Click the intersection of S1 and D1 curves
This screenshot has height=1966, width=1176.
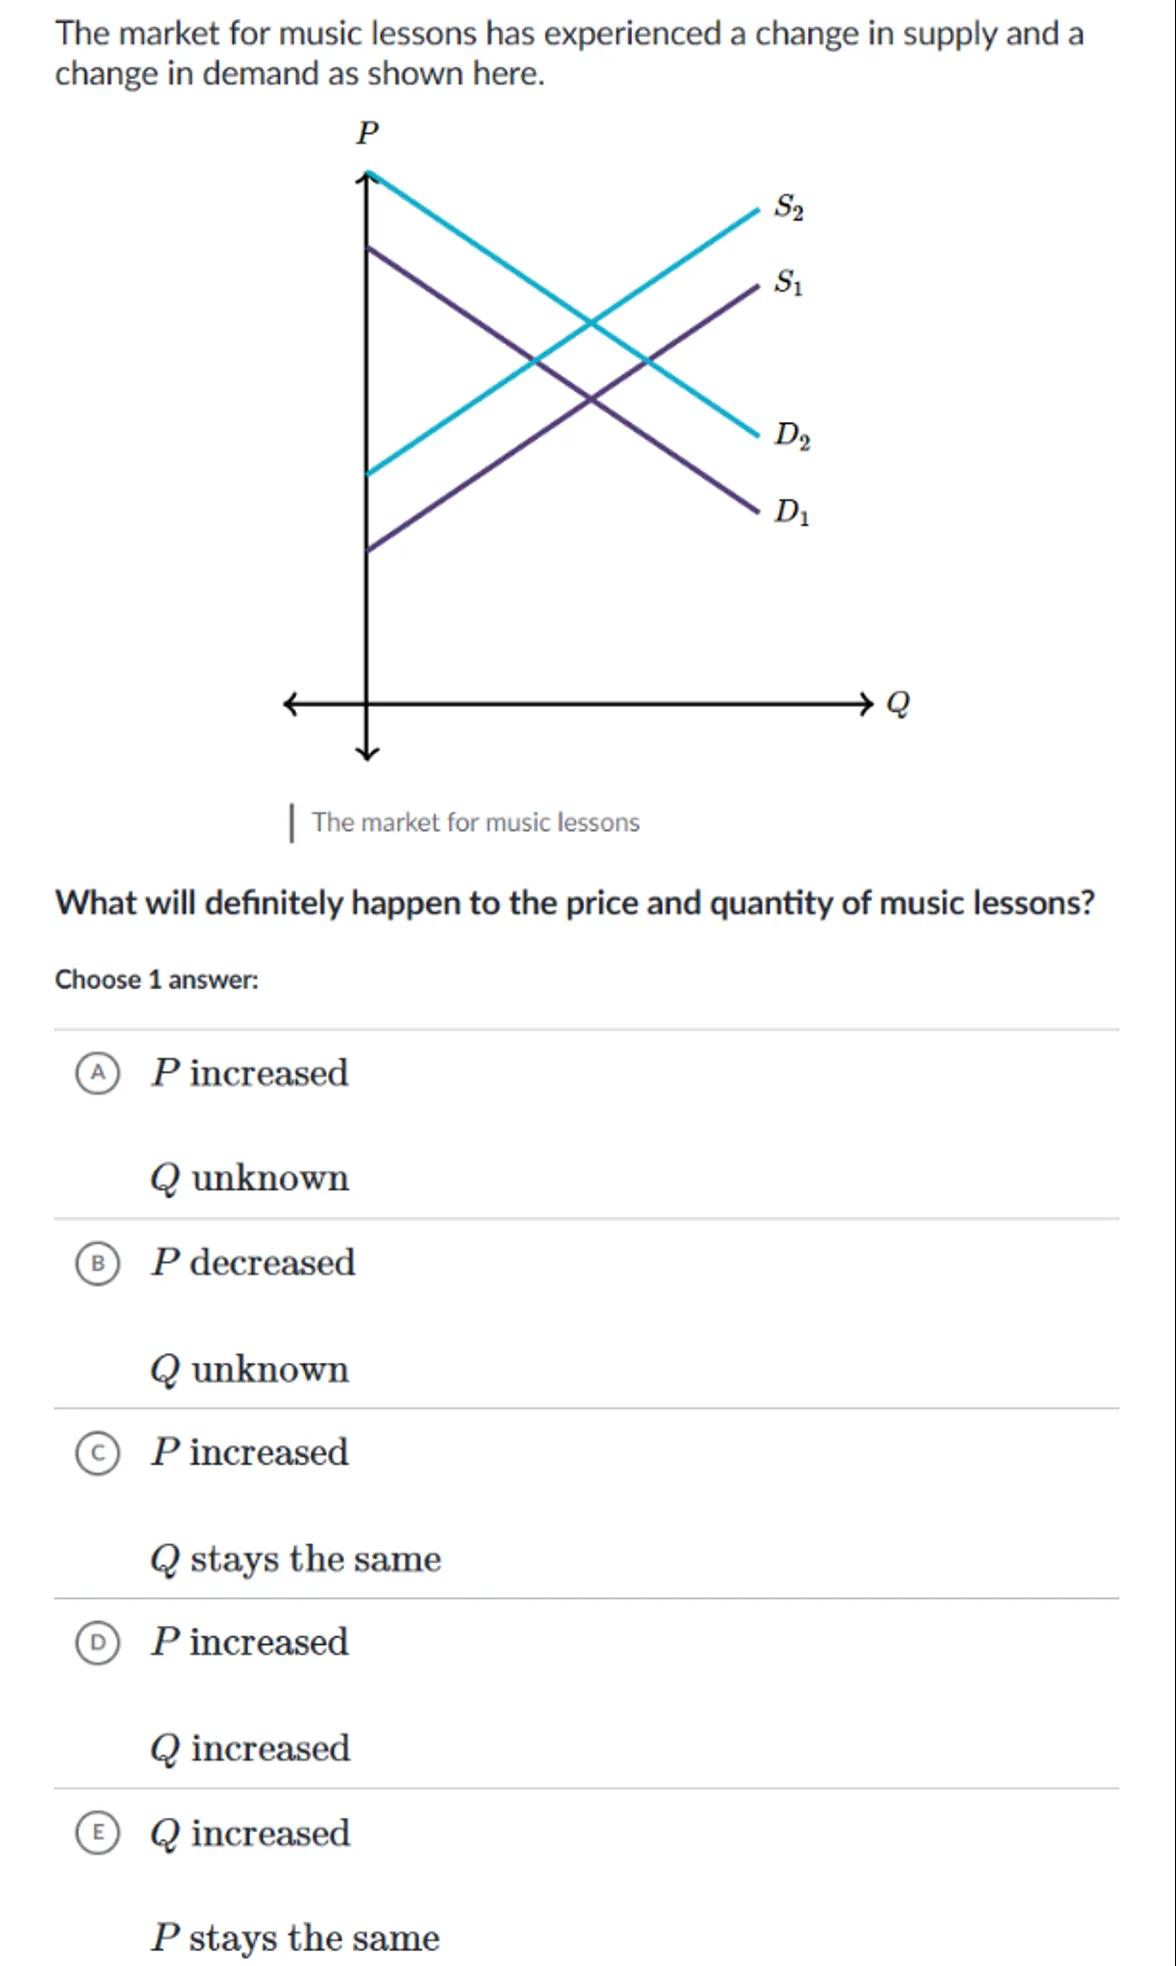591,398
